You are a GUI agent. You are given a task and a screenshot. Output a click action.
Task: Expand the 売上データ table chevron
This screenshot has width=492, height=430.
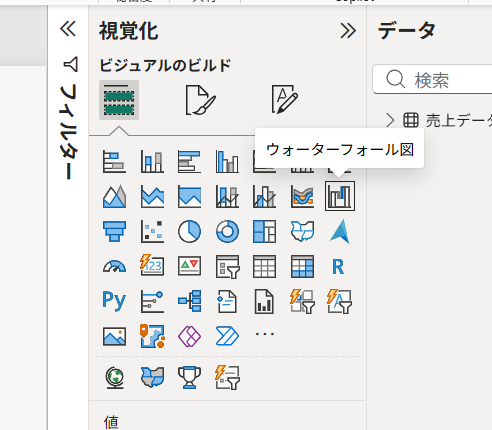(390, 120)
